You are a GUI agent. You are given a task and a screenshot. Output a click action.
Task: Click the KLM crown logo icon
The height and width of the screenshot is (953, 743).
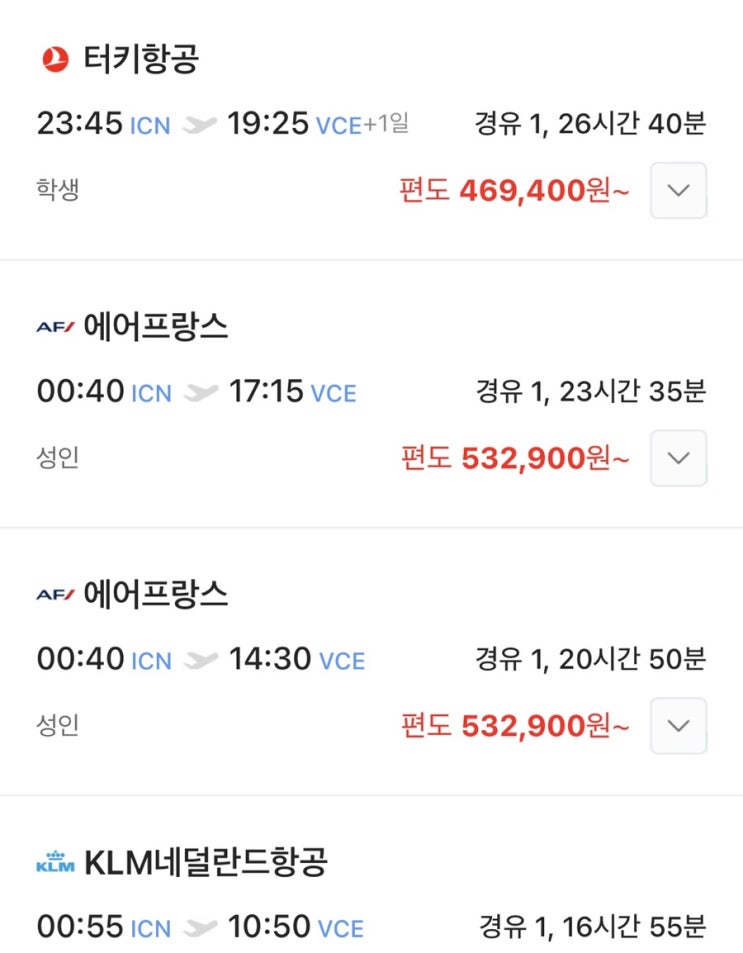point(55,863)
